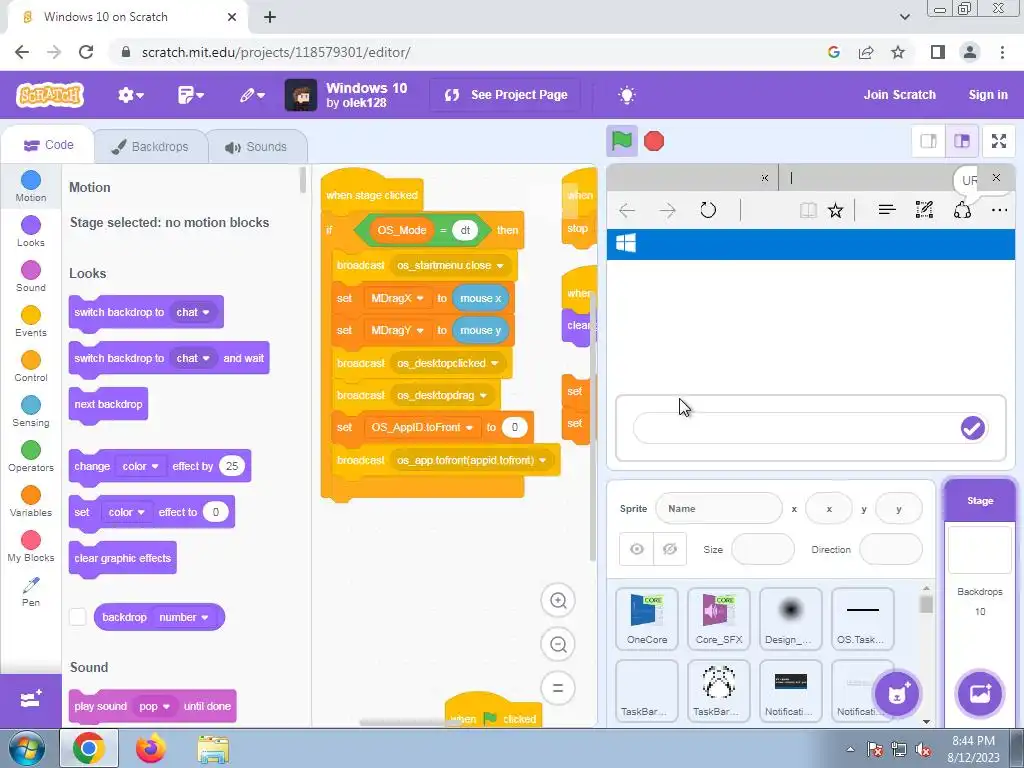This screenshot has width=1024, height=768.
Task: Select the Control block category
Action: point(31,366)
